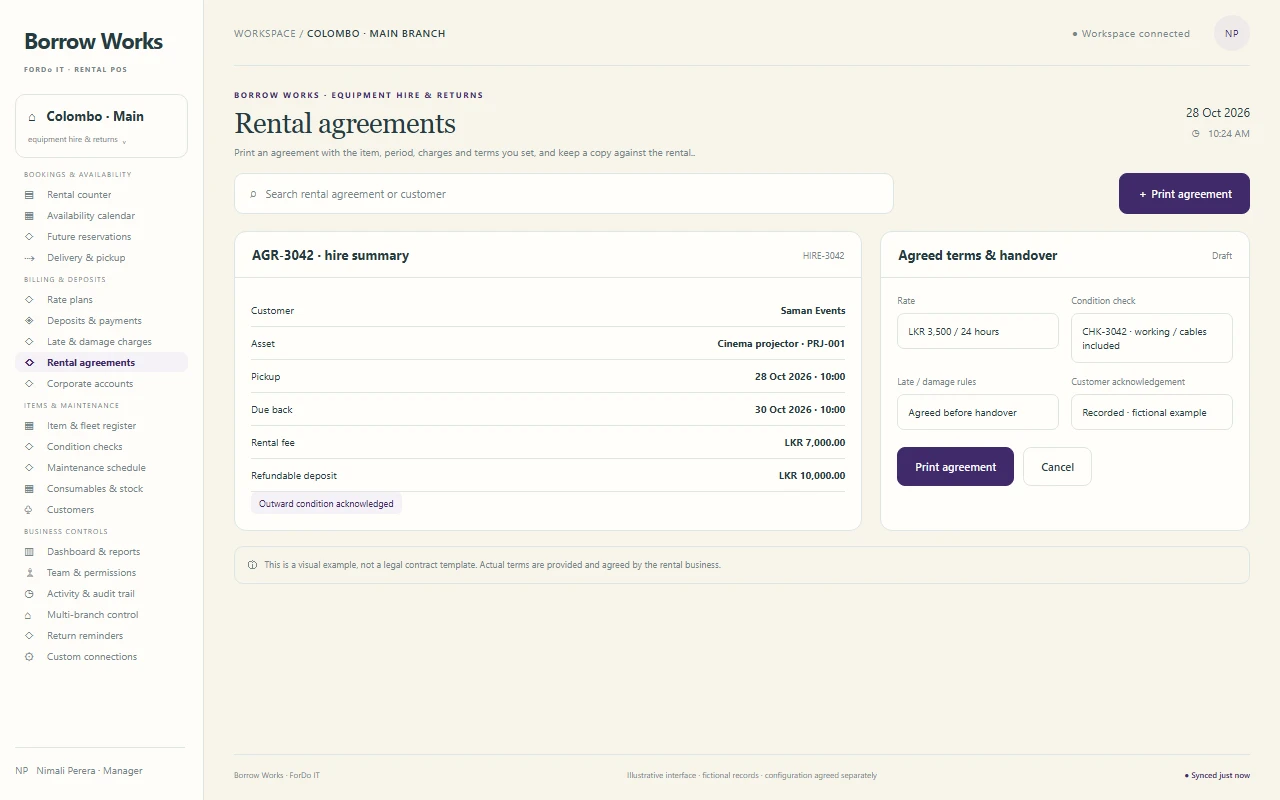Viewport: 1280px width, 800px height.
Task: Click the Consumables & stock sidebar icon
Action: [x=29, y=489]
